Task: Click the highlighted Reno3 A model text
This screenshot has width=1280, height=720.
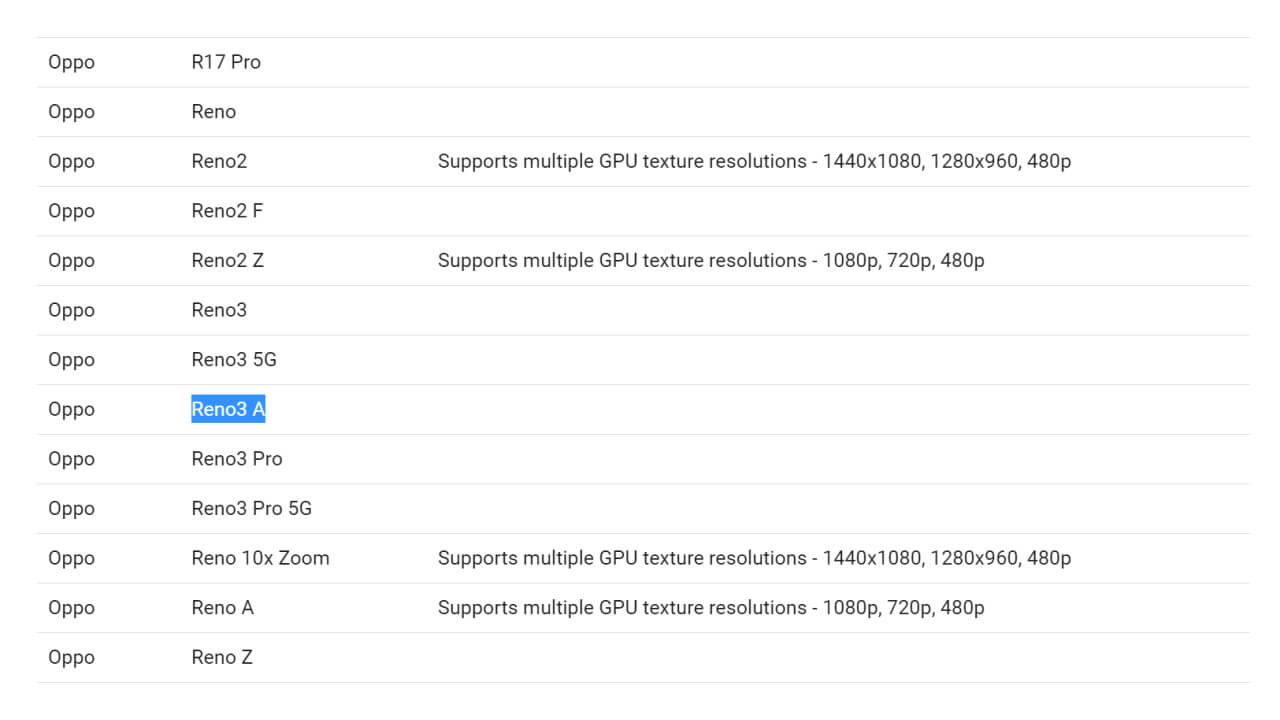Action: click(228, 409)
